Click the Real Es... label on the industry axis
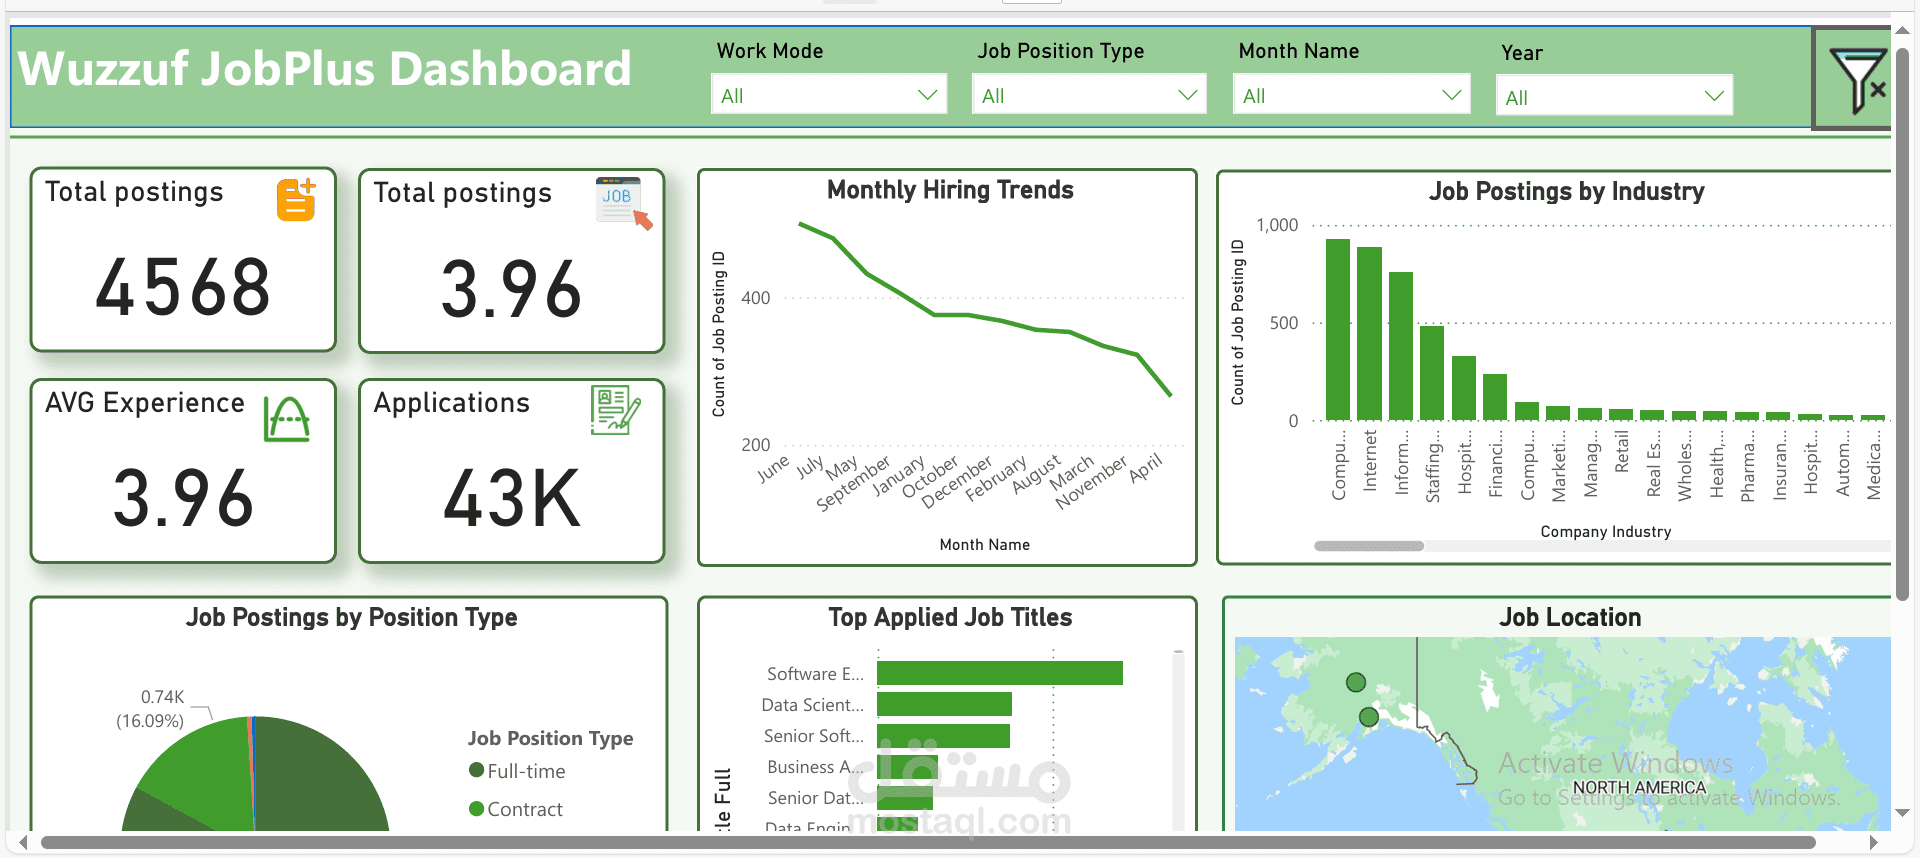This screenshot has height=858, width=1920. coord(1653,464)
